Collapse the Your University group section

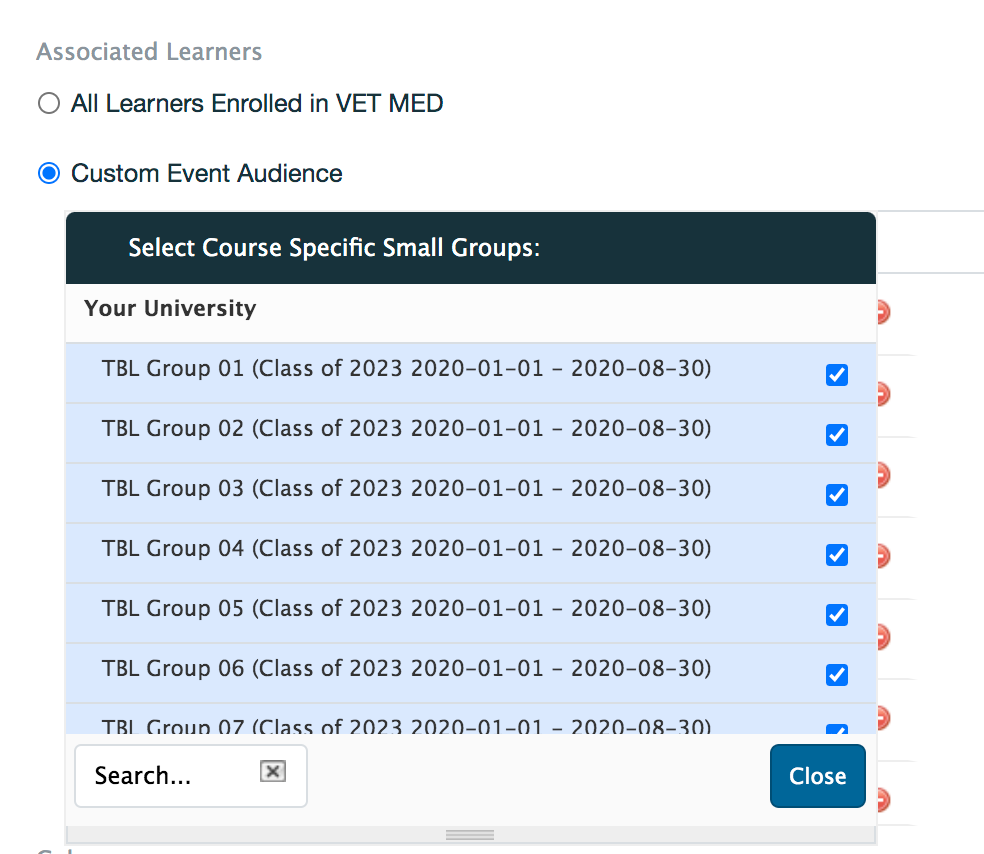169,308
